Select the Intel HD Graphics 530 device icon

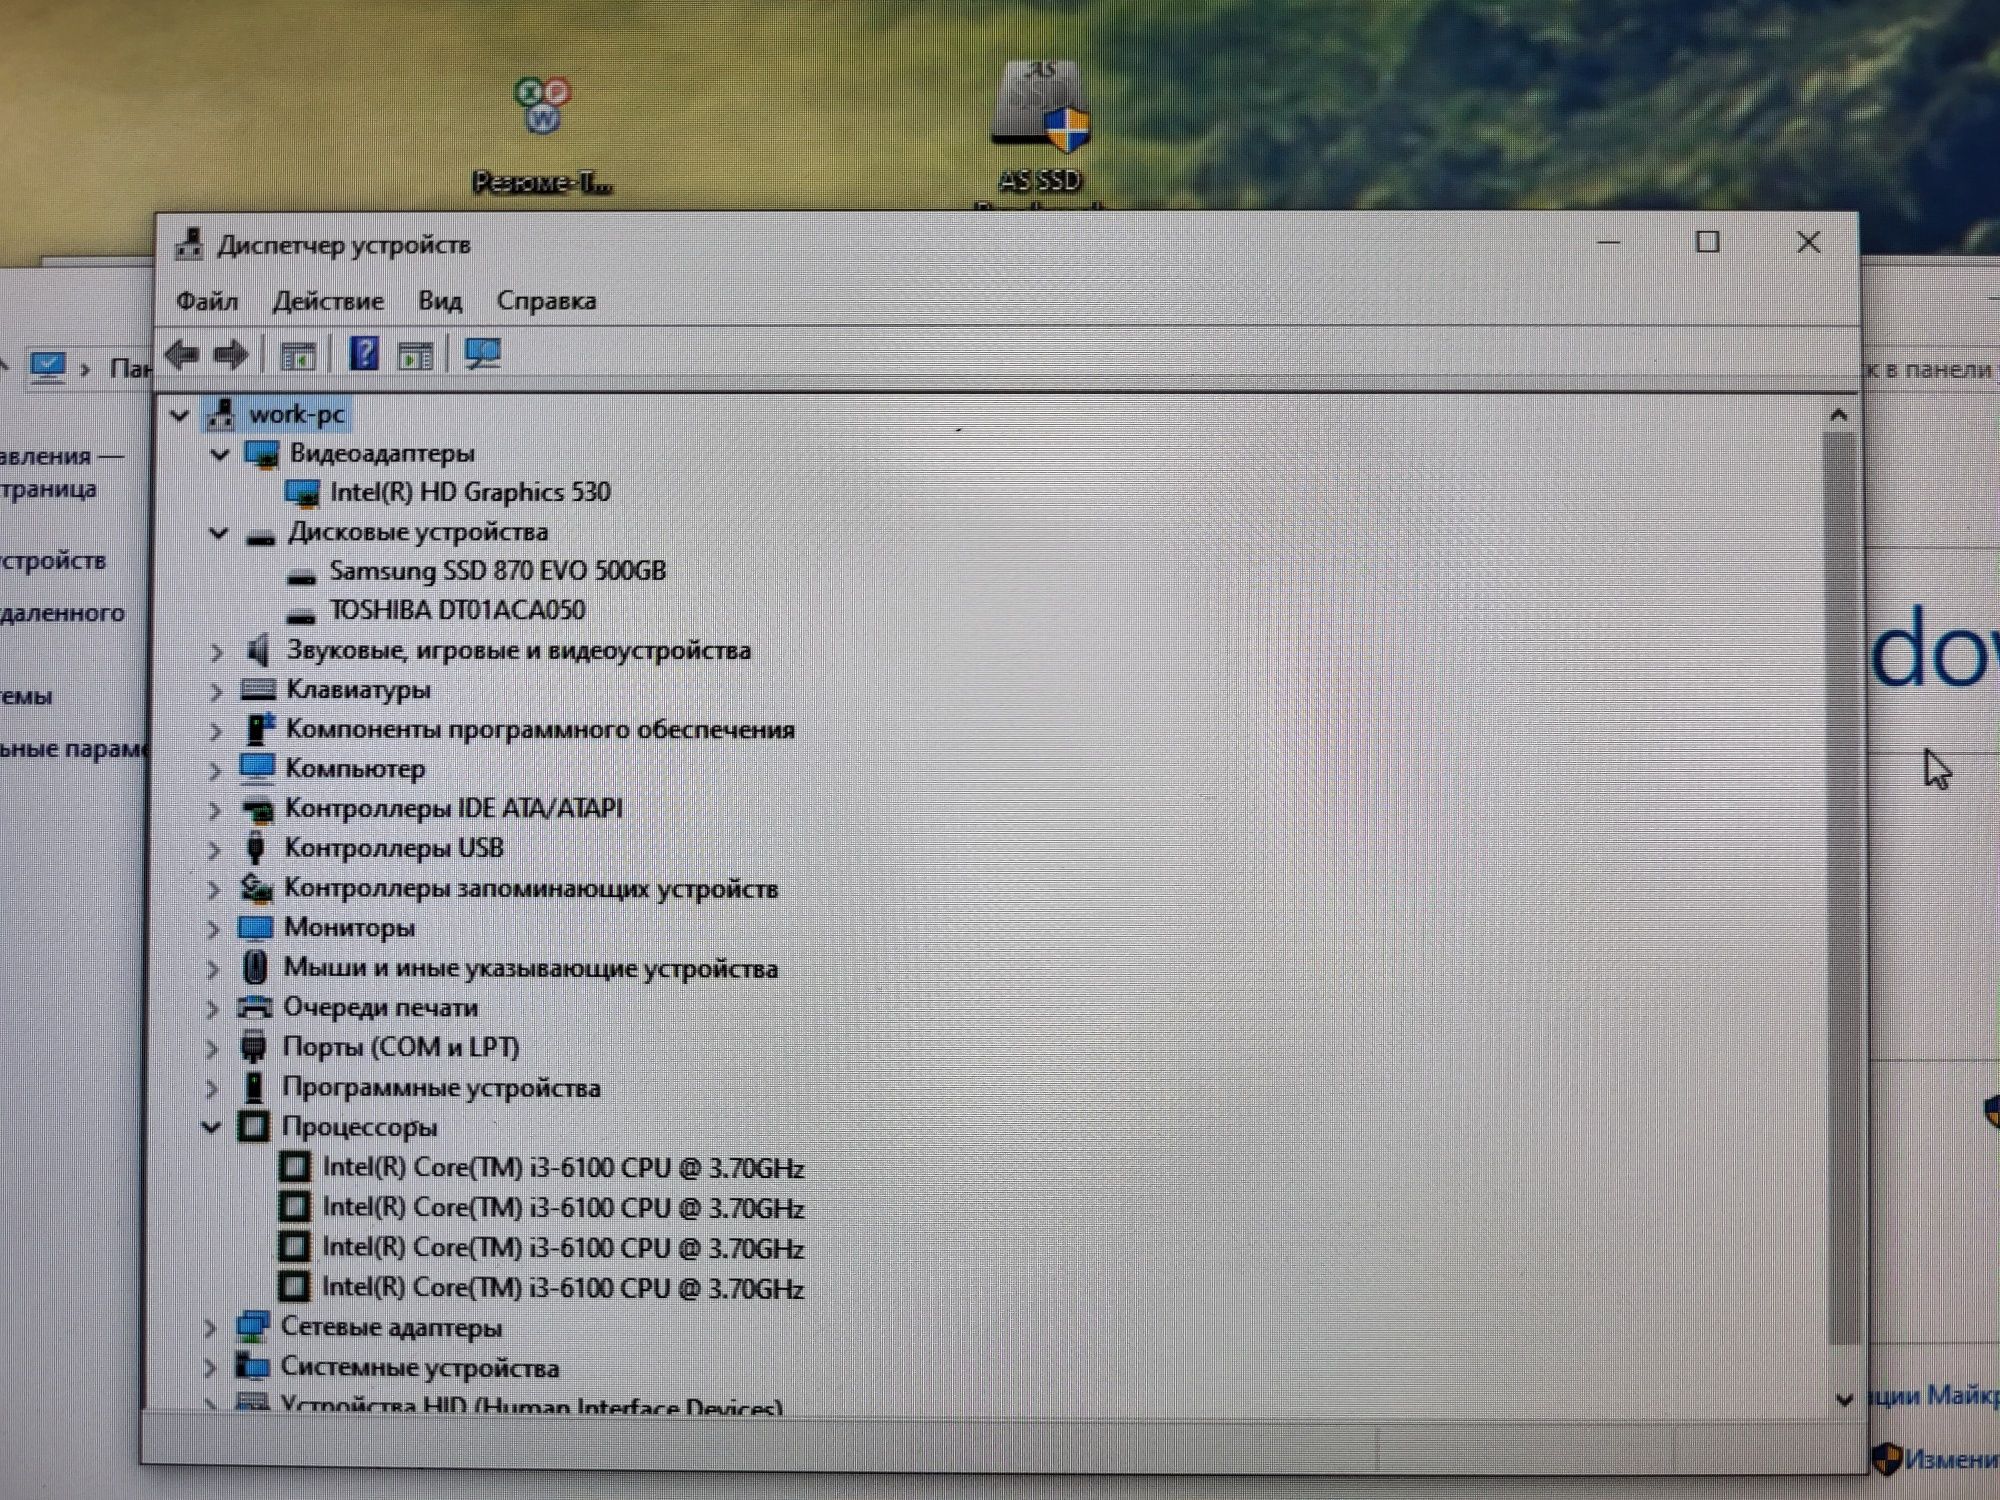pyautogui.click(x=302, y=493)
